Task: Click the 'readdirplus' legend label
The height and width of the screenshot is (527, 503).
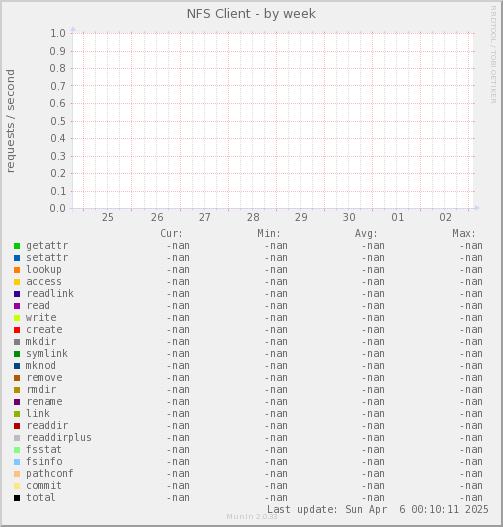Action: pos(59,438)
